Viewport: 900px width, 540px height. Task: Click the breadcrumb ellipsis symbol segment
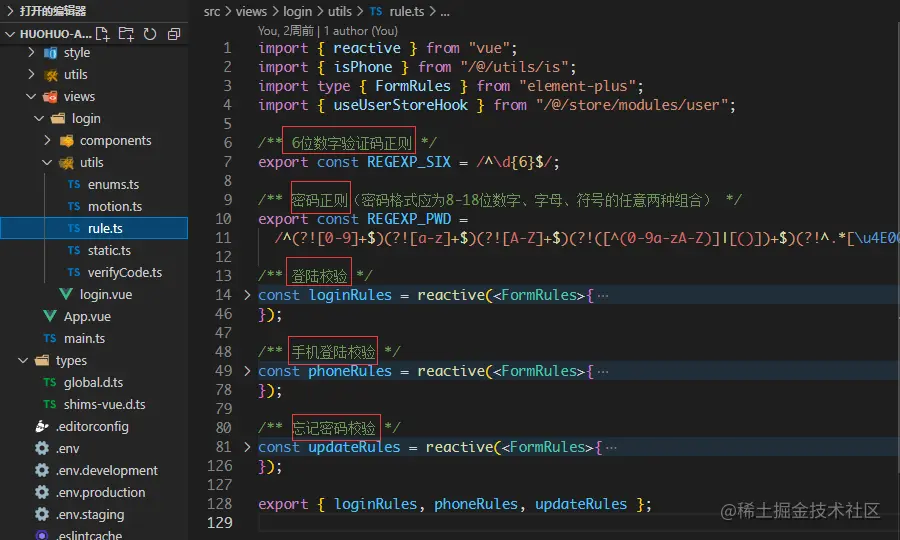[445, 11]
